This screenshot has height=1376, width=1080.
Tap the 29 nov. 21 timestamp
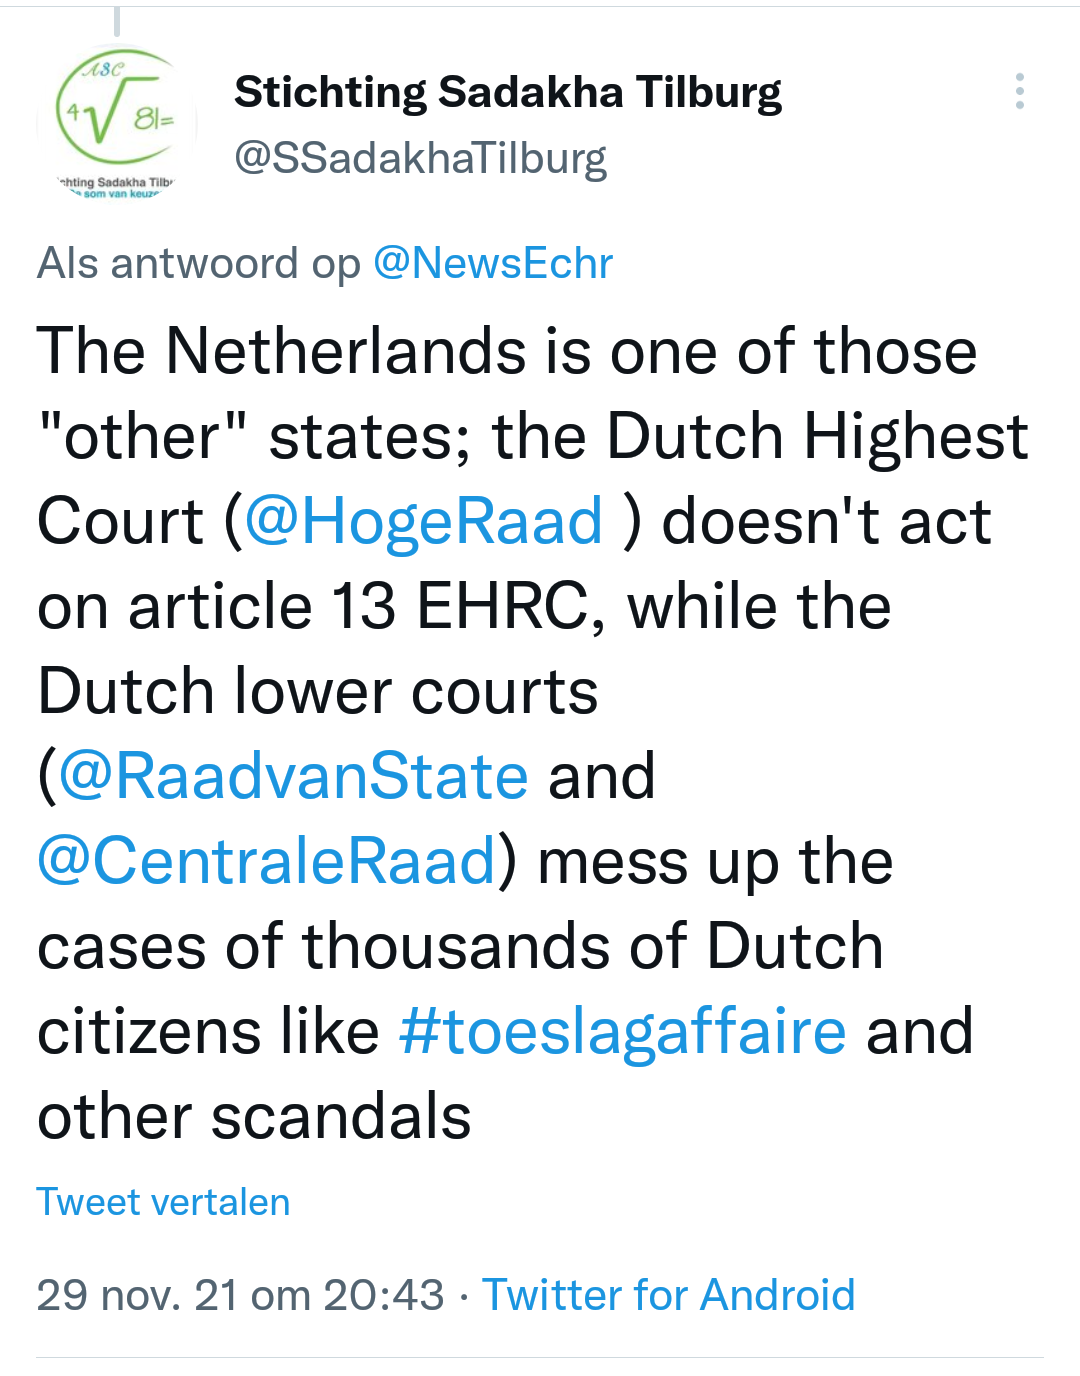coord(240,1295)
